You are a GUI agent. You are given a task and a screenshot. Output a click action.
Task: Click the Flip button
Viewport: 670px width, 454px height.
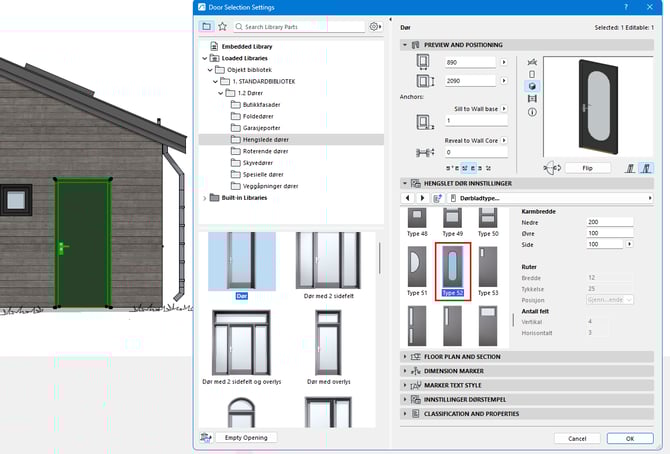tap(587, 168)
